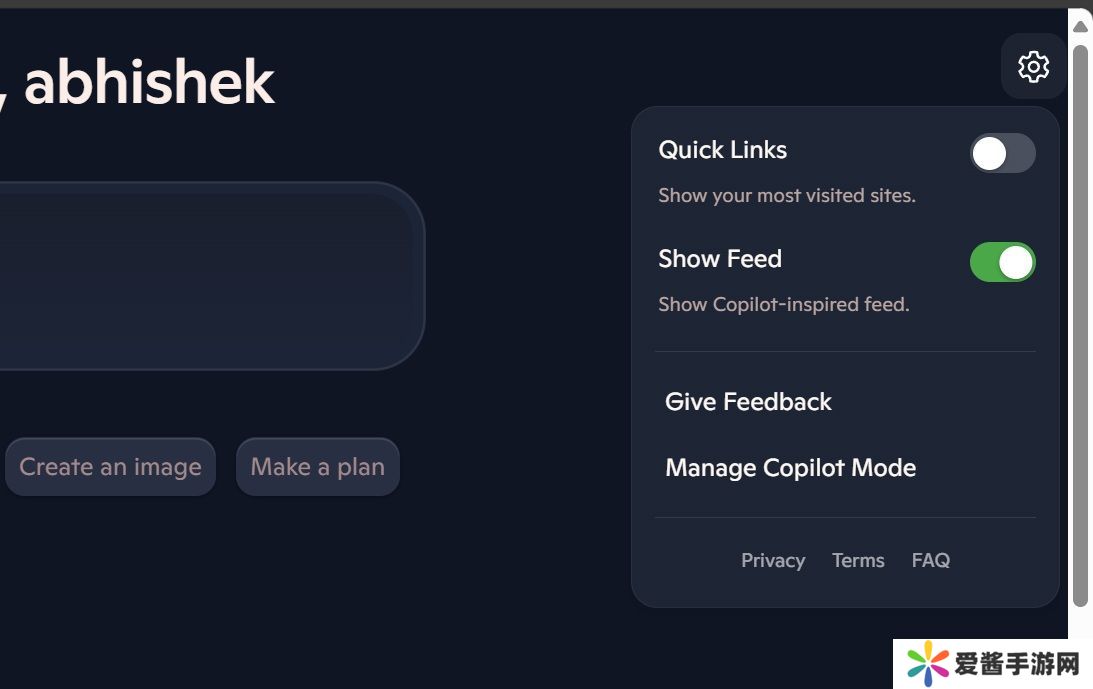Image resolution: width=1093 pixels, height=689 pixels.
Task: Click the scrollbar up arrow
Action: coord(1080,26)
